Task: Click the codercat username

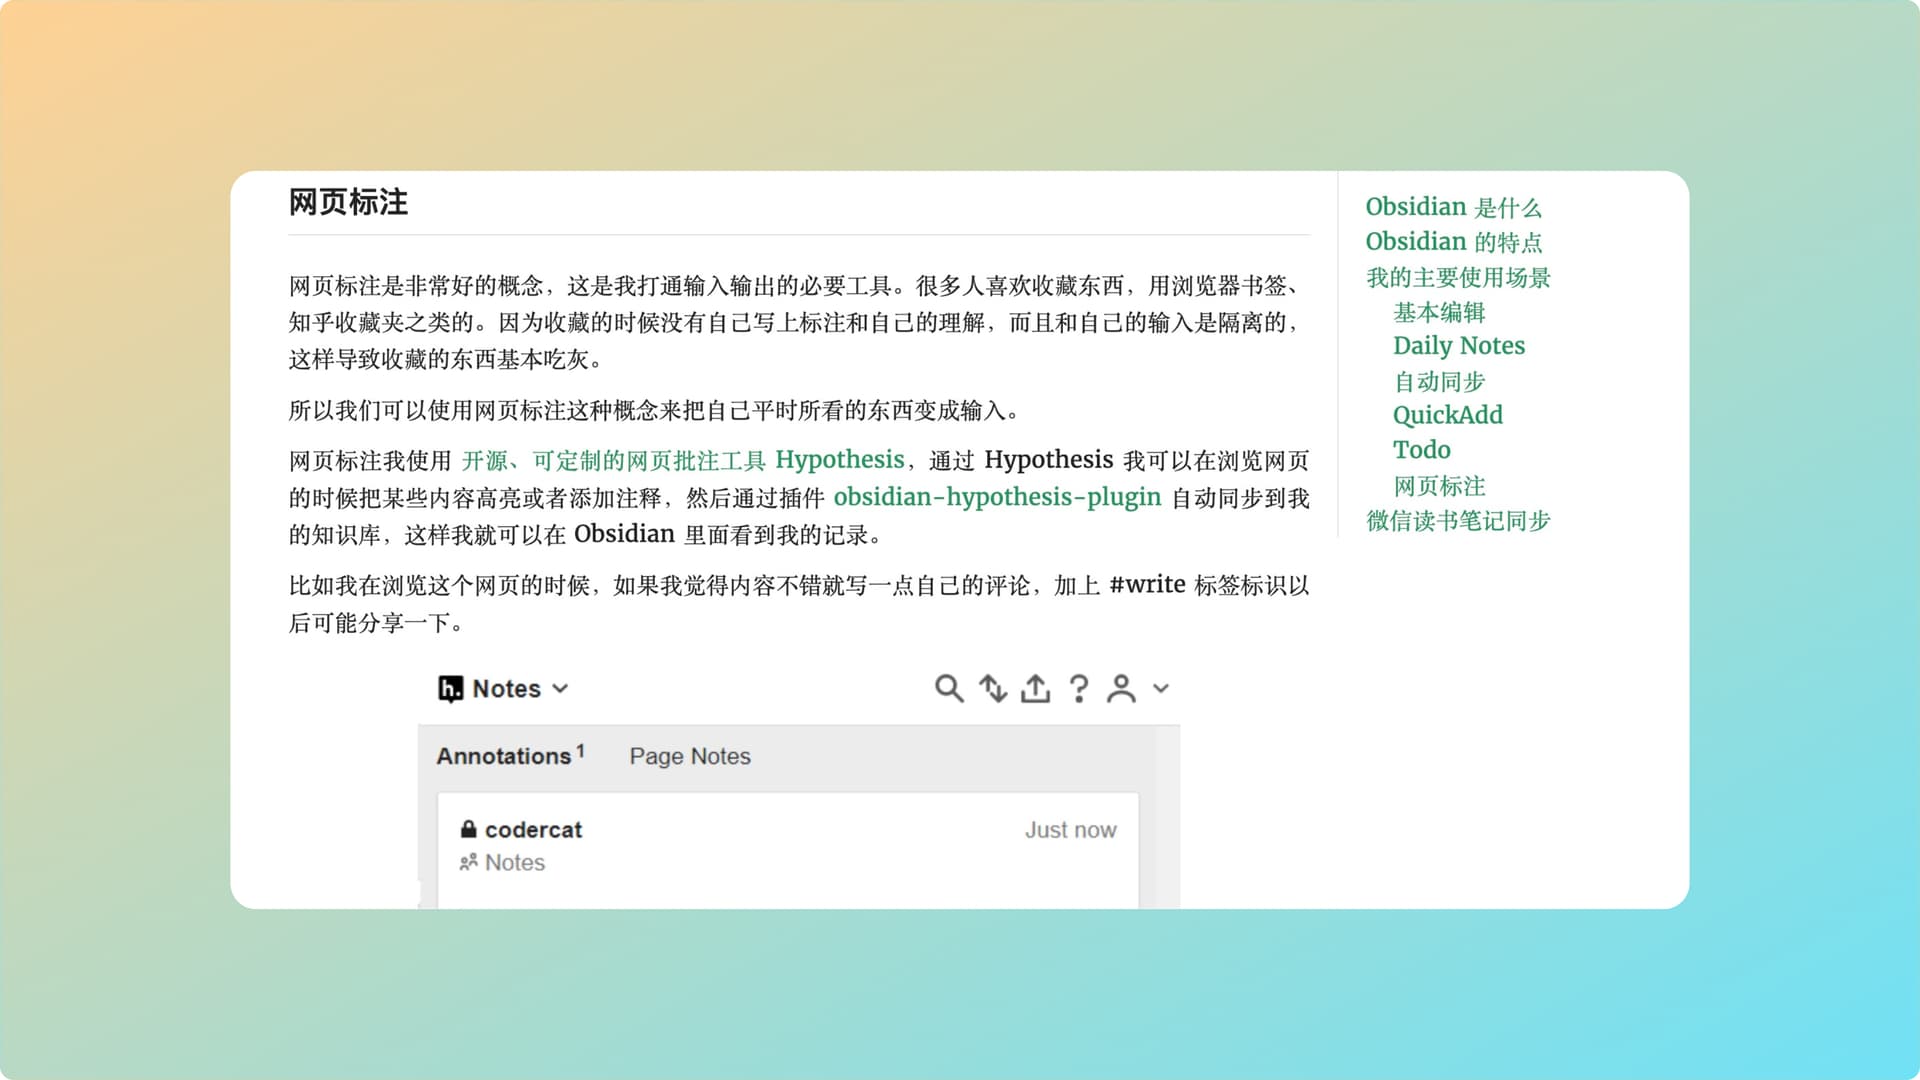Action: 533,830
